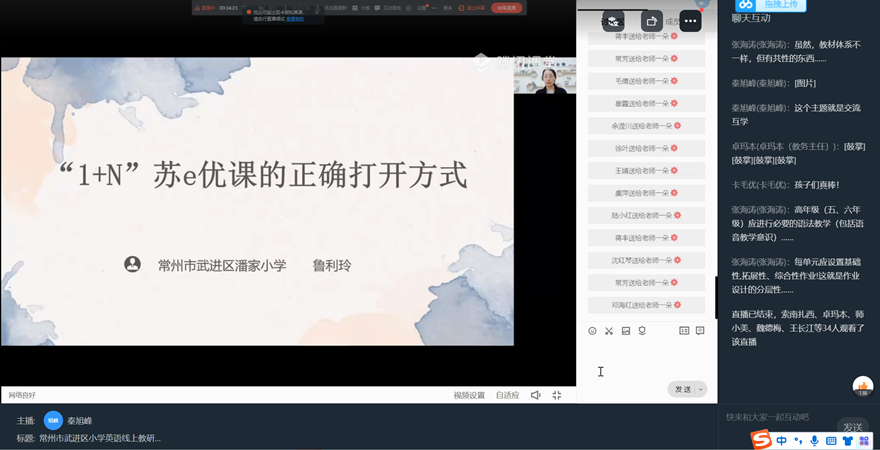
Task: Click the 成员 members tab
Action: click(x=672, y=22)
